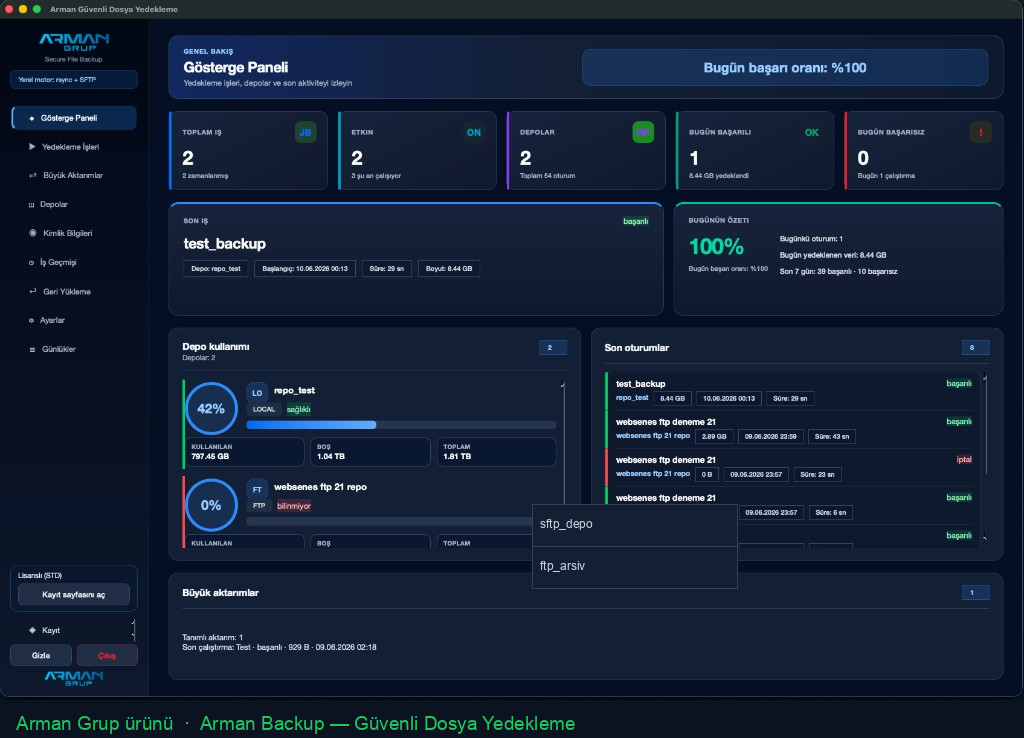
Task: Click the Boyut: 8.44 GB chip
Action: click(449, 268)
